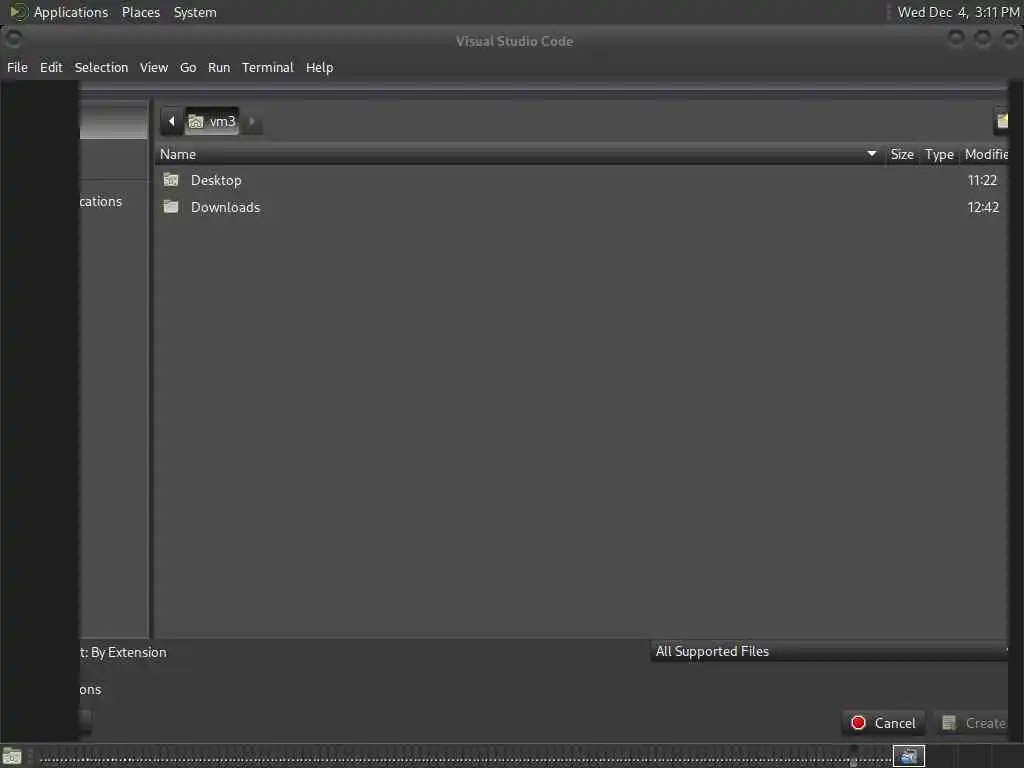Select the Downloads folder icon

[x=171, y=207]
